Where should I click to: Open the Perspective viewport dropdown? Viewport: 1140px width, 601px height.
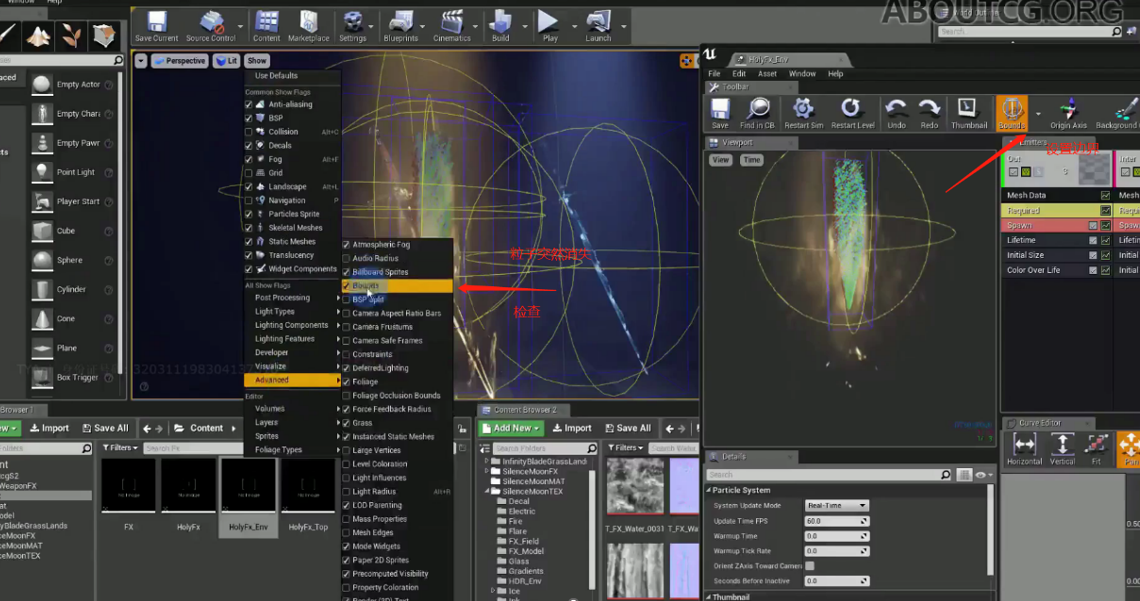tap(179, 61)
